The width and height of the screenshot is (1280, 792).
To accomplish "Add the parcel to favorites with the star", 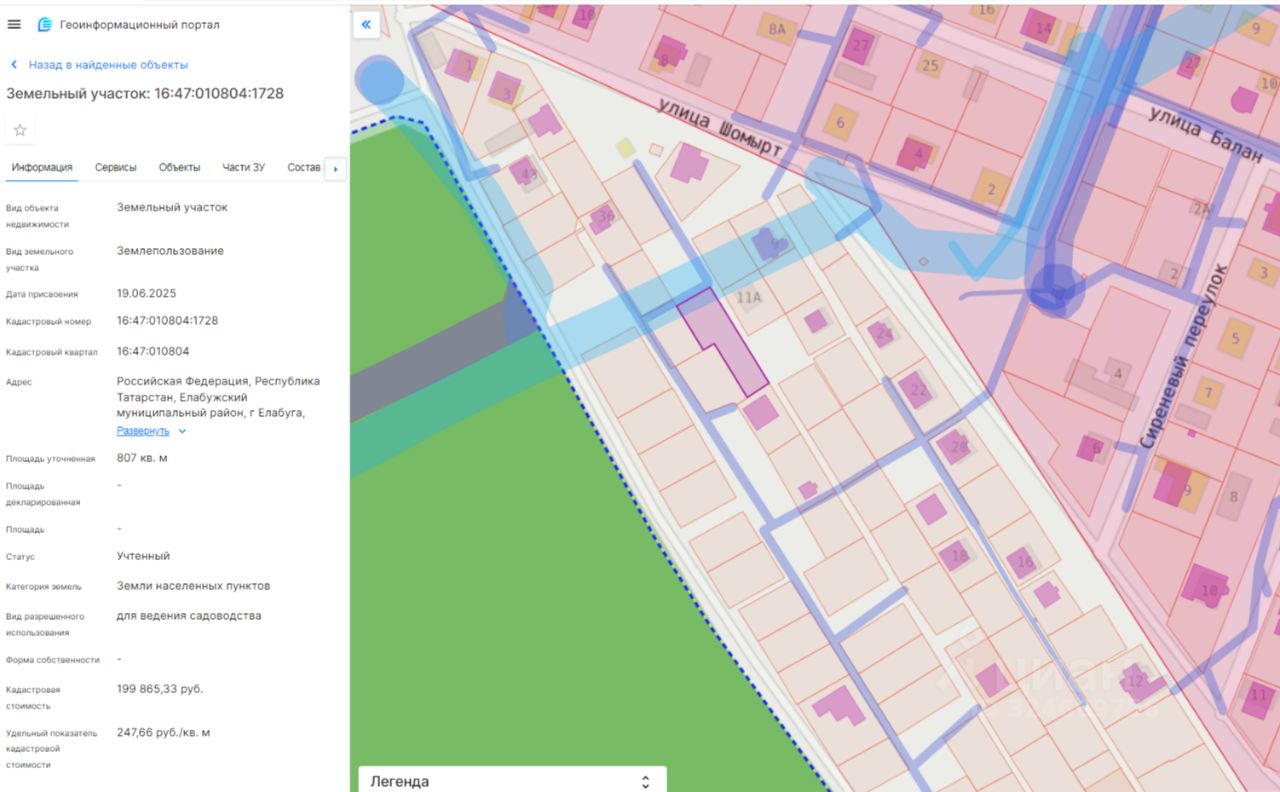I will [20, 130].
